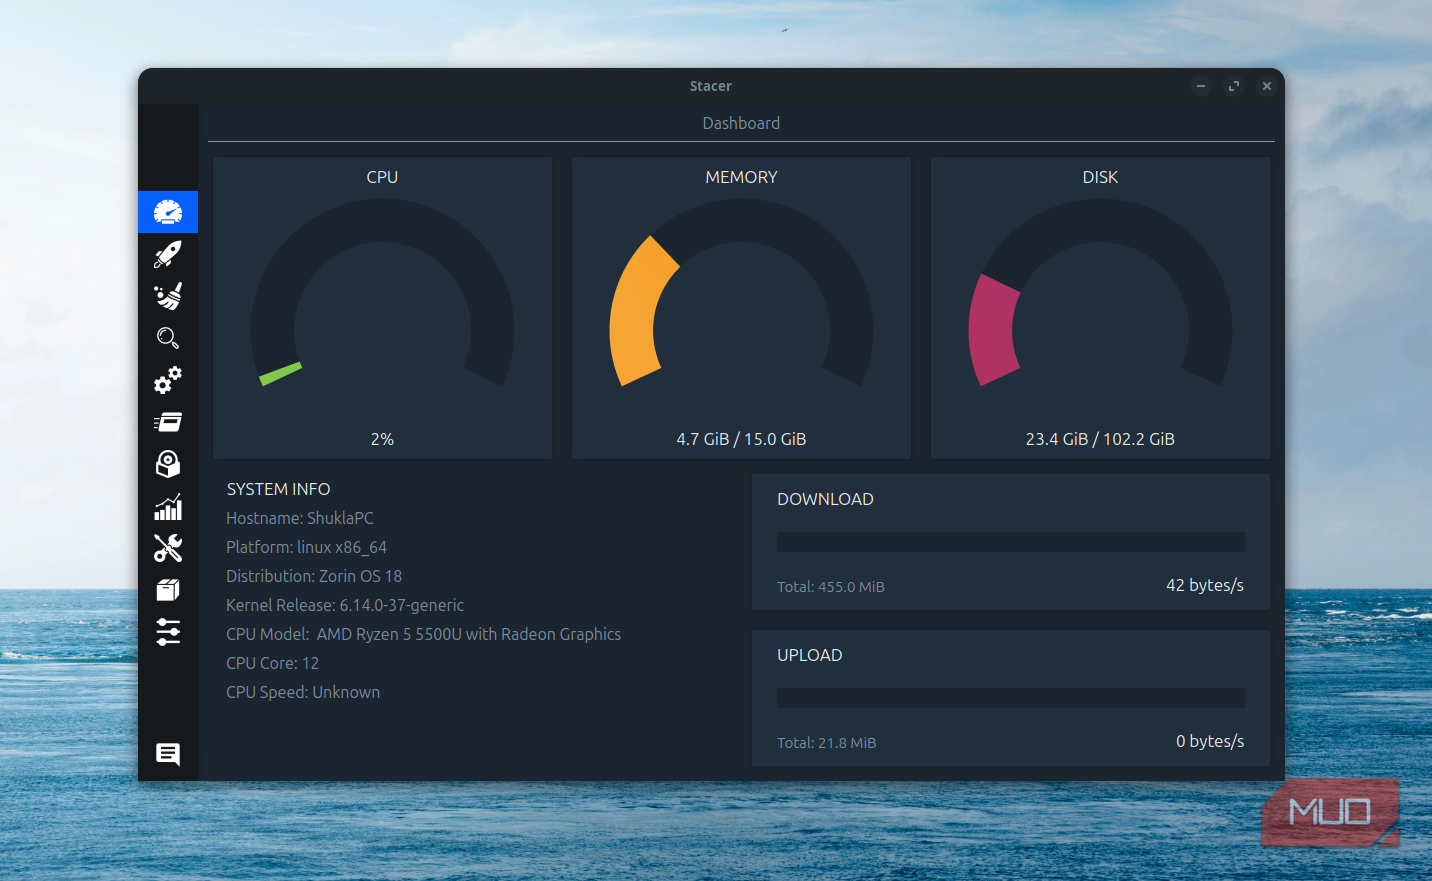Click the Download speed progress bar
The height and width of the screenshot is (881, 1432).
click(1010, 542)
